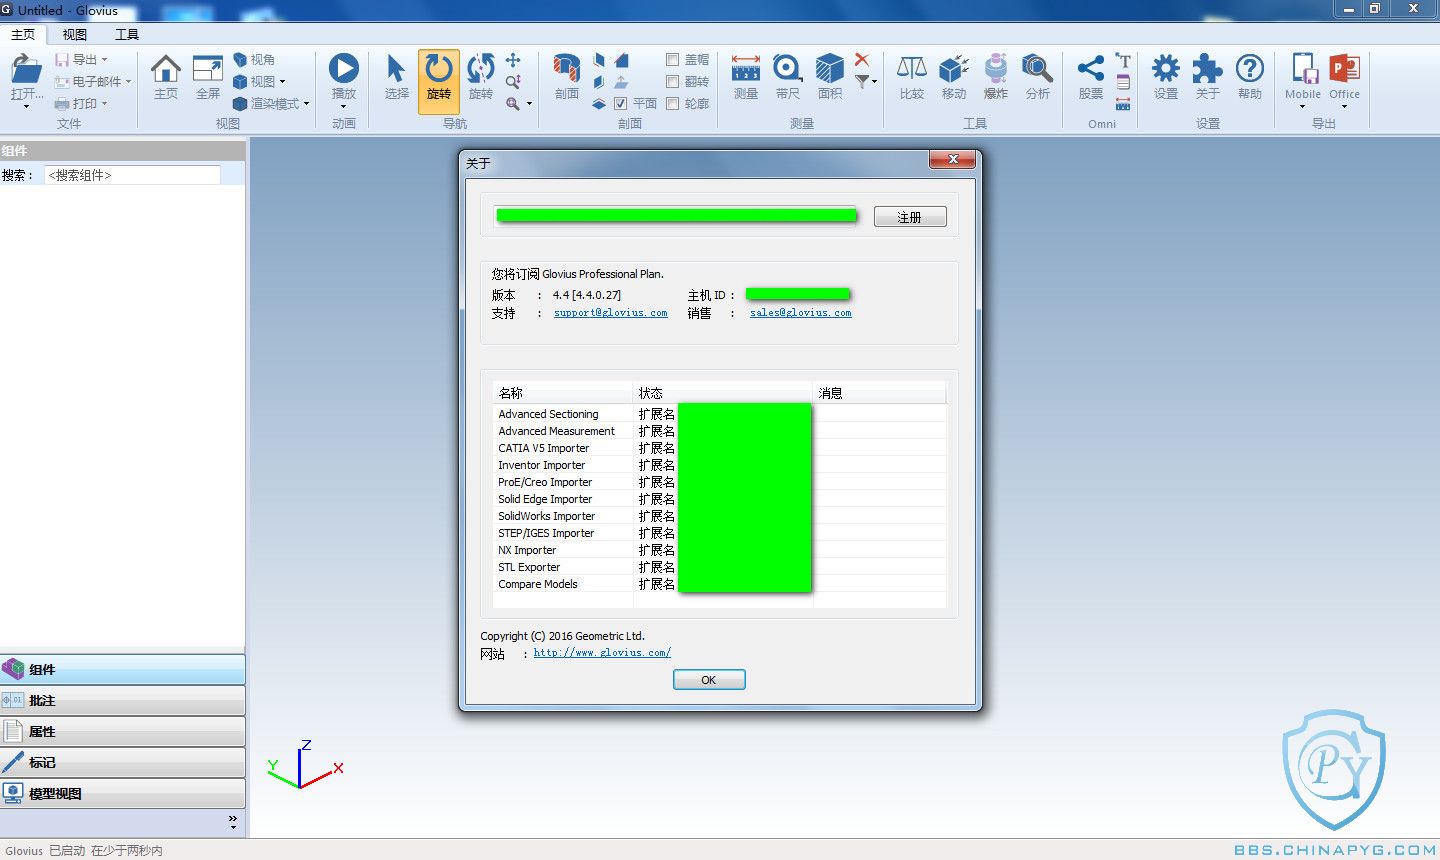Select the CATIA V5 Importer row
Screen dimensions: 1440x860
coord(719,448)
